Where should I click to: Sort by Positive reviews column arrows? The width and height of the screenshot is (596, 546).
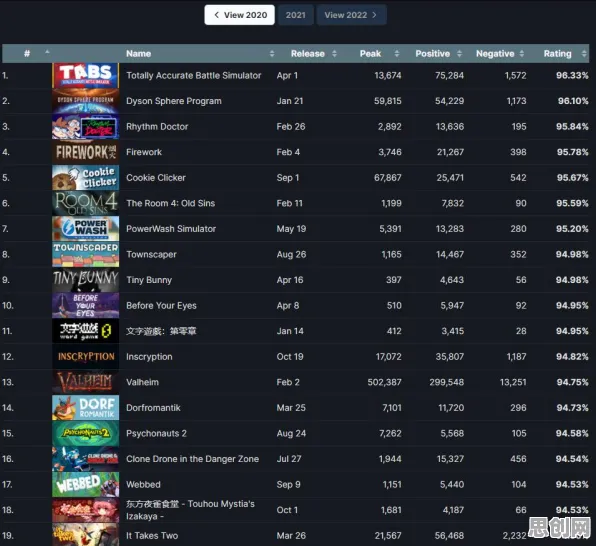click(x=459, y=54)
